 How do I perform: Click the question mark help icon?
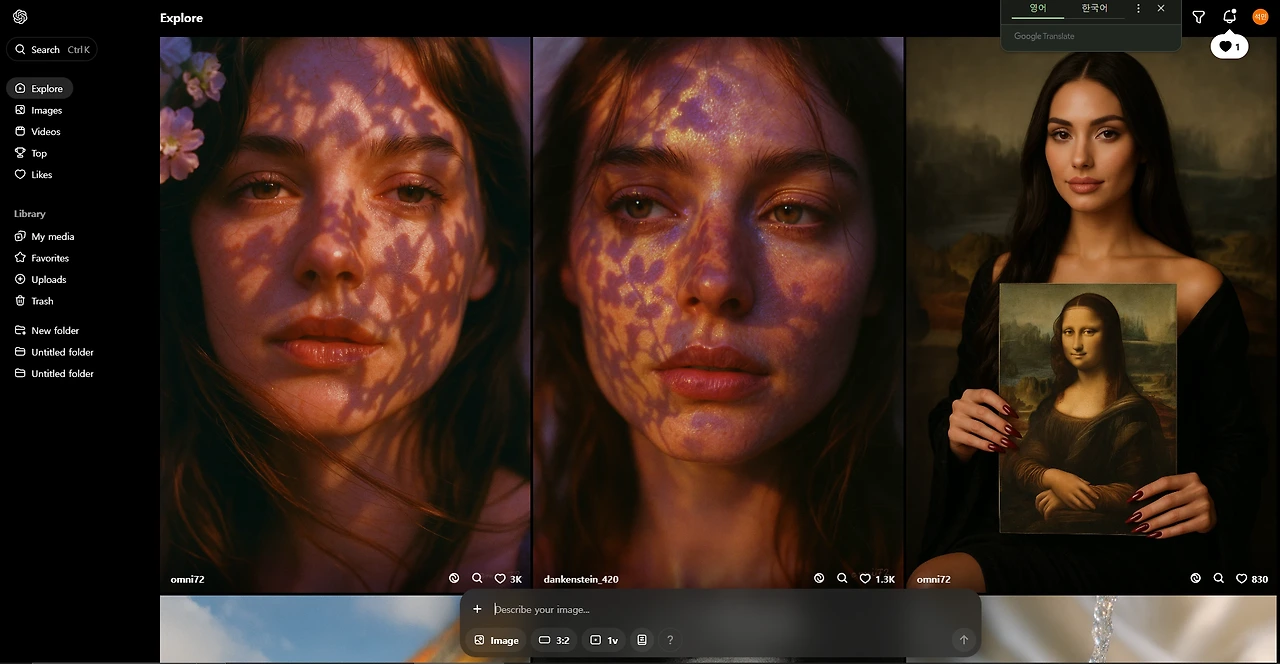click(x=670, y=640)
